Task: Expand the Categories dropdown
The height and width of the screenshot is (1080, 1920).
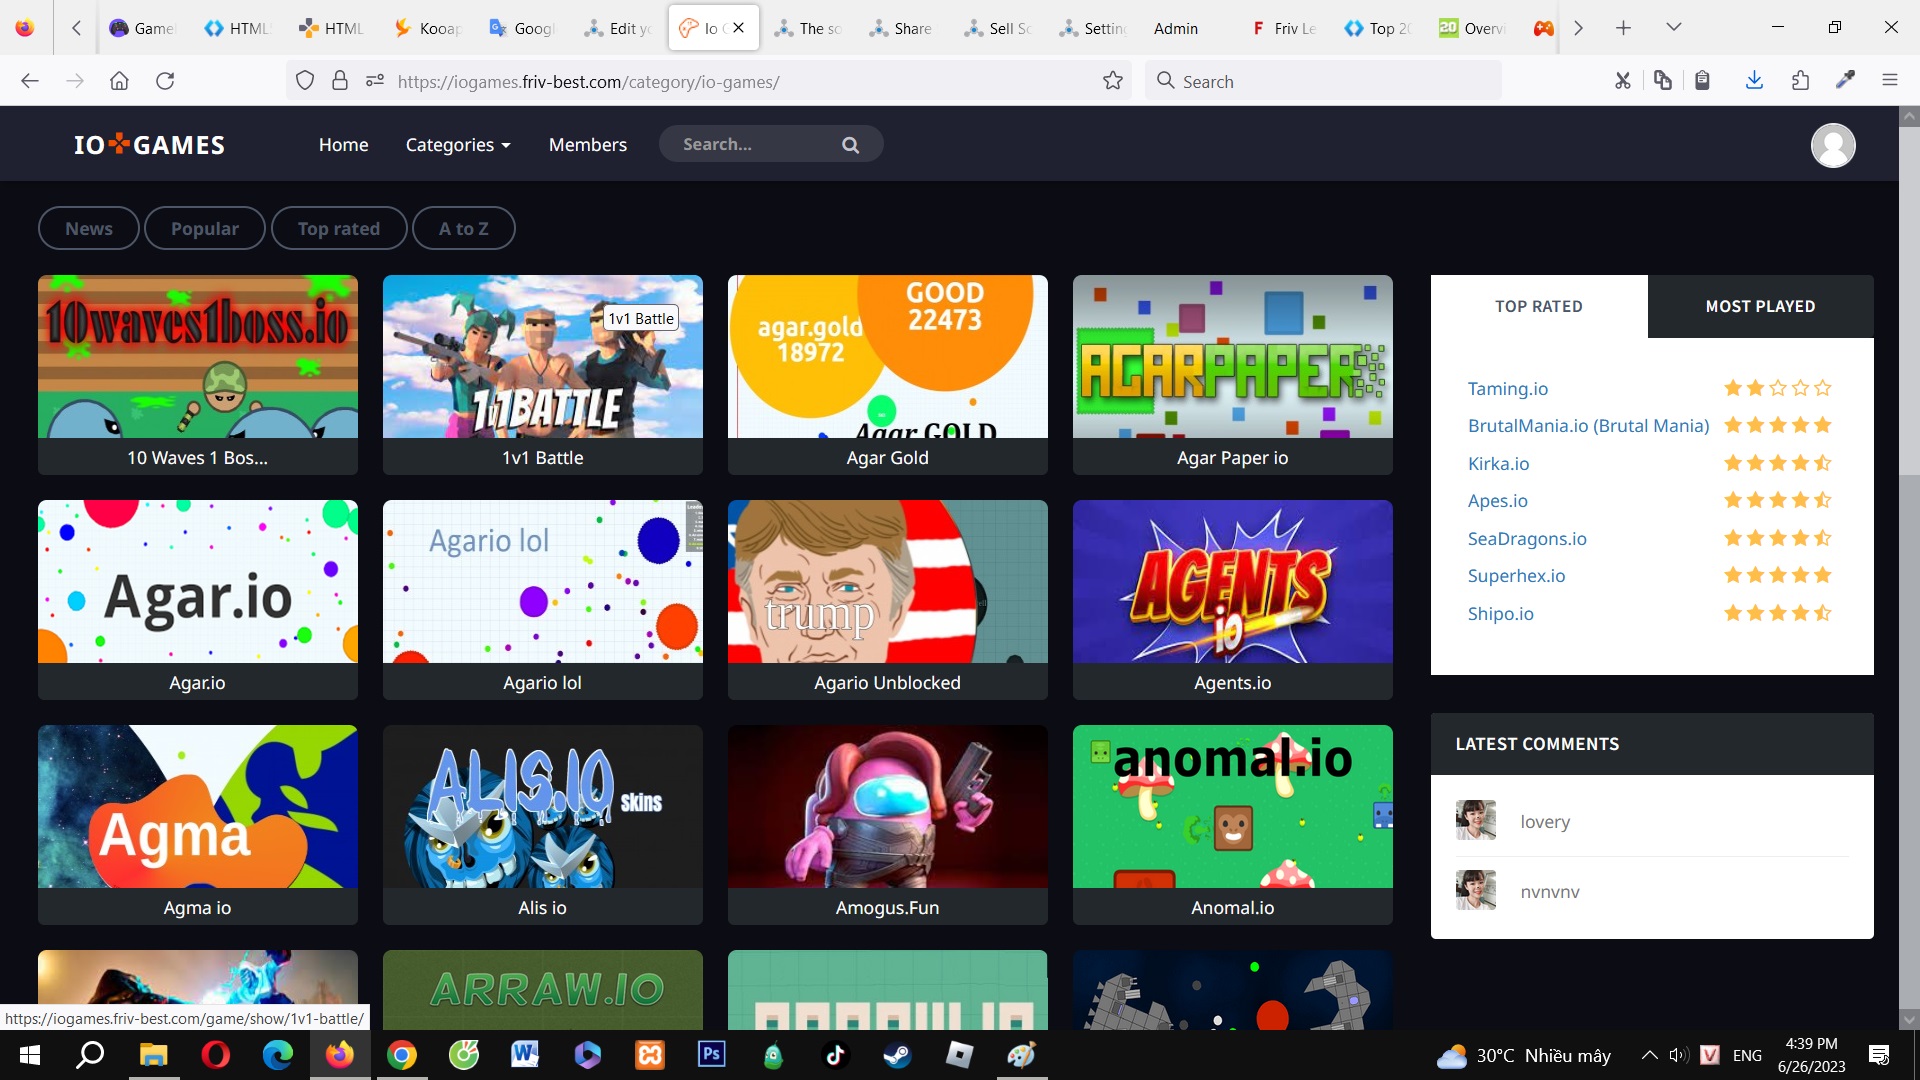Action: pos(457,144)
